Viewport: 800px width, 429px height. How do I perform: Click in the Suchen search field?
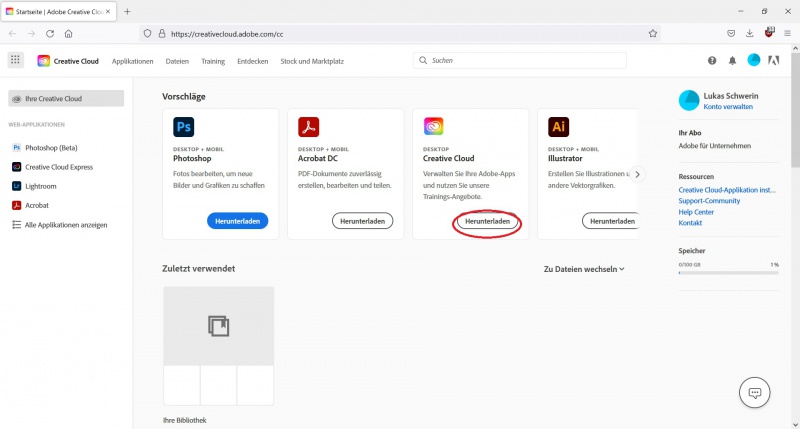coord(520,60)
